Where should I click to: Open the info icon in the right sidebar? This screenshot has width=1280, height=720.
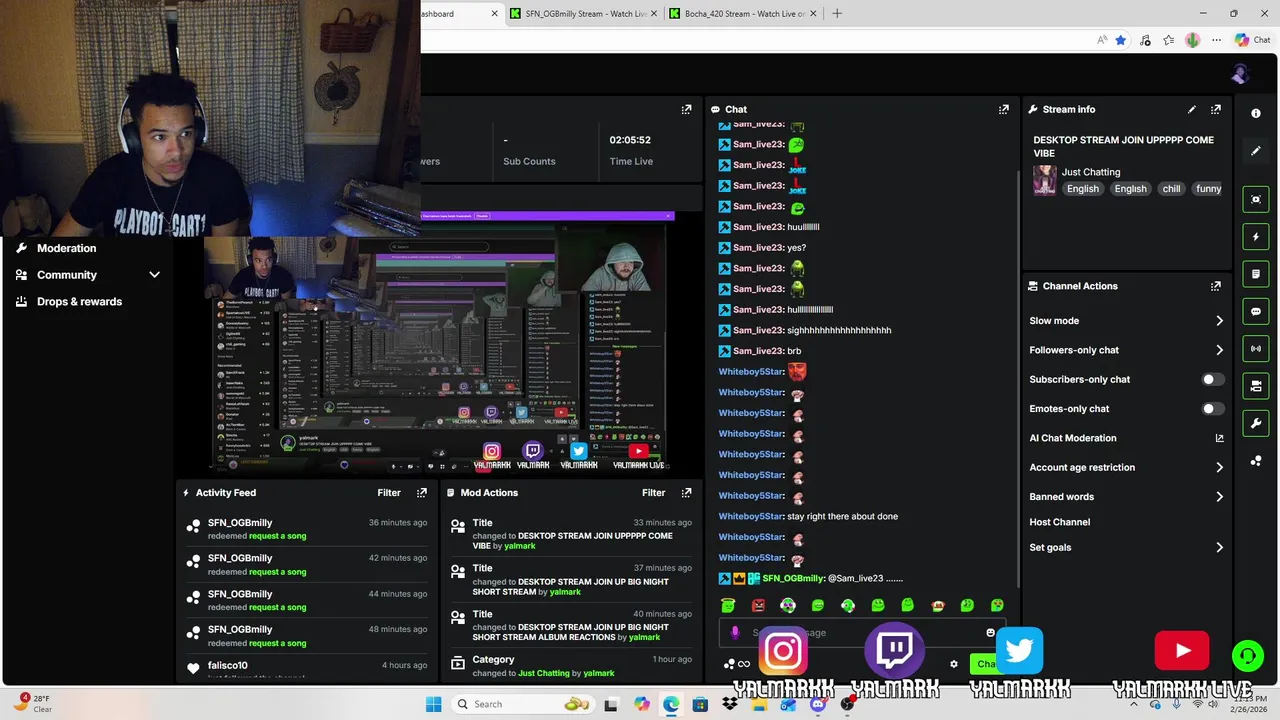coord(1256,113)
